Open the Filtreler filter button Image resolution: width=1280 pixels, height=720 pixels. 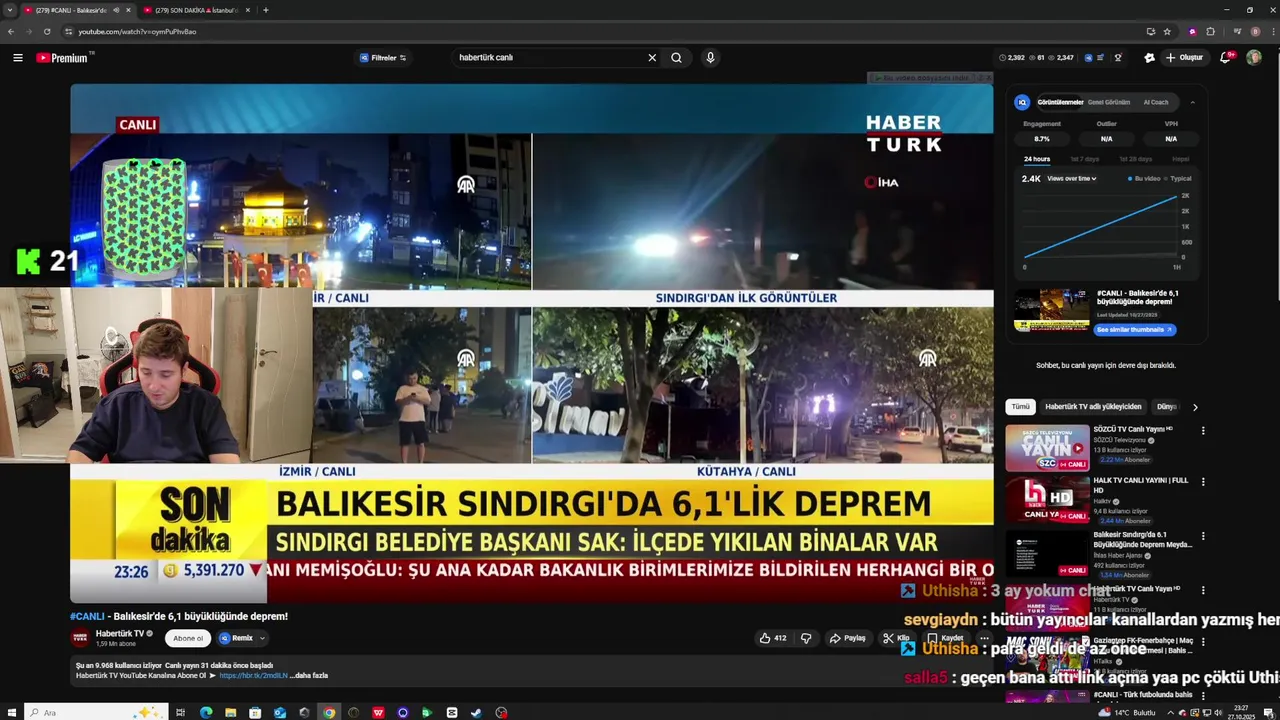[x=382, y=58]
